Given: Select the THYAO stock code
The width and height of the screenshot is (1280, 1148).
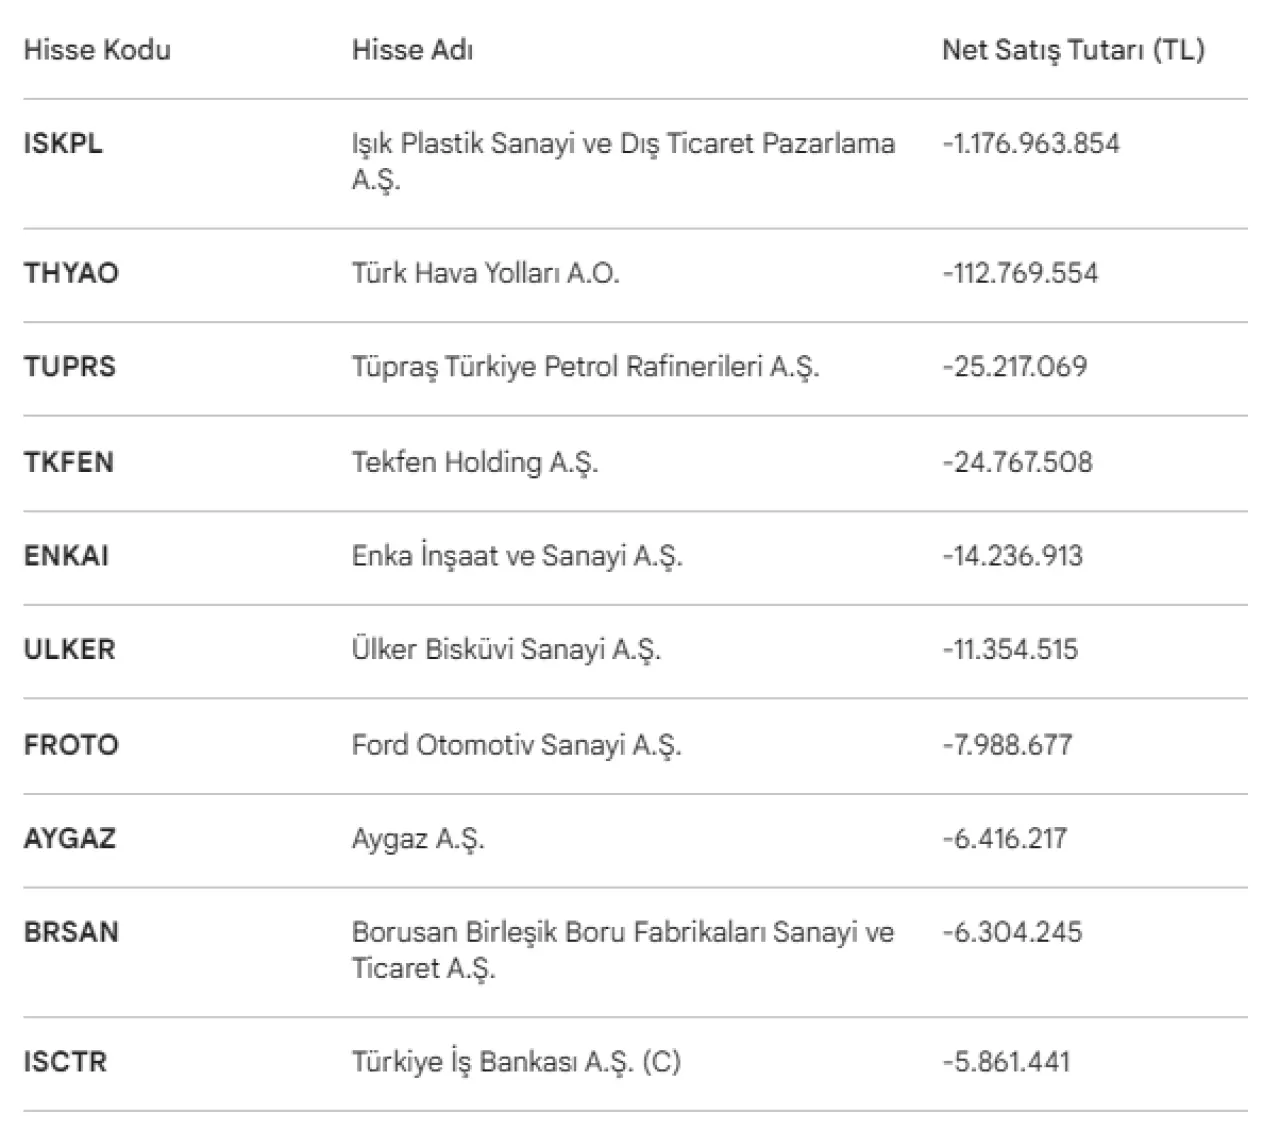Looking at the screenshot, I should (x=71, y=273).
